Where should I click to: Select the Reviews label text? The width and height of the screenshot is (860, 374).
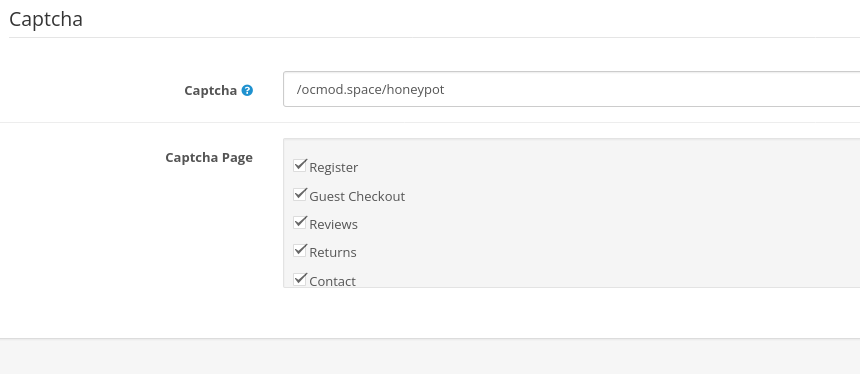[333, 224]
